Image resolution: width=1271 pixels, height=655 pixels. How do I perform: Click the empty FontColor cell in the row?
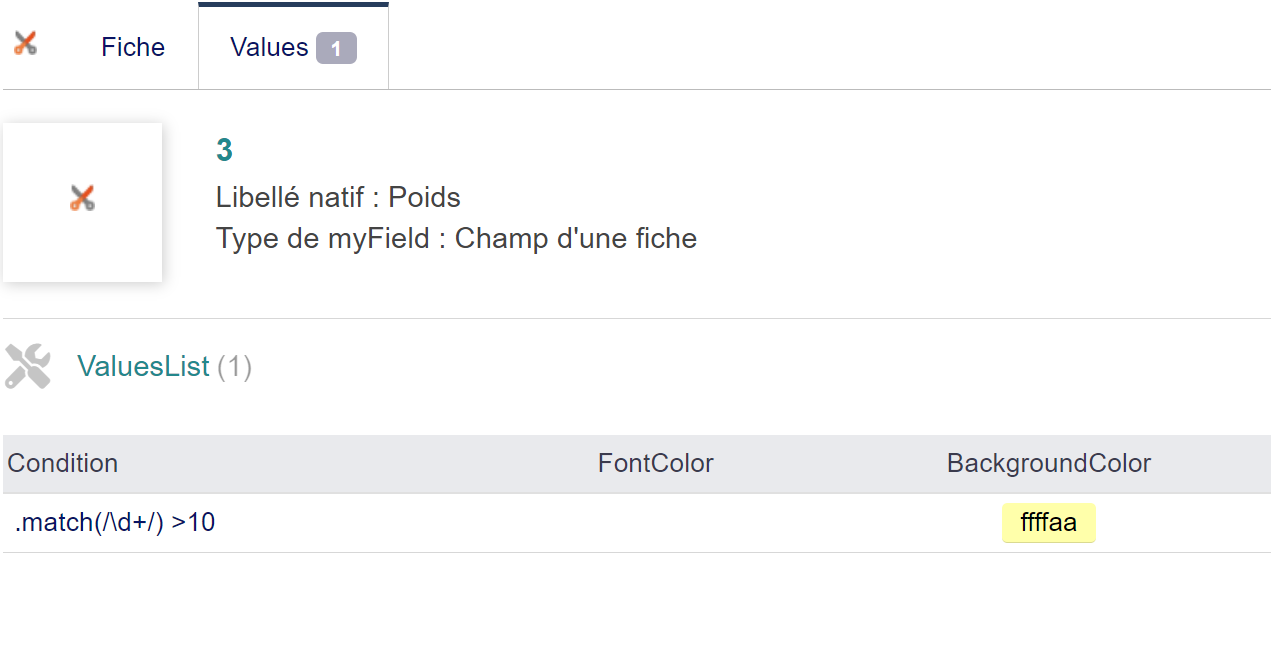pyautogui.click(x=656, y=523)
